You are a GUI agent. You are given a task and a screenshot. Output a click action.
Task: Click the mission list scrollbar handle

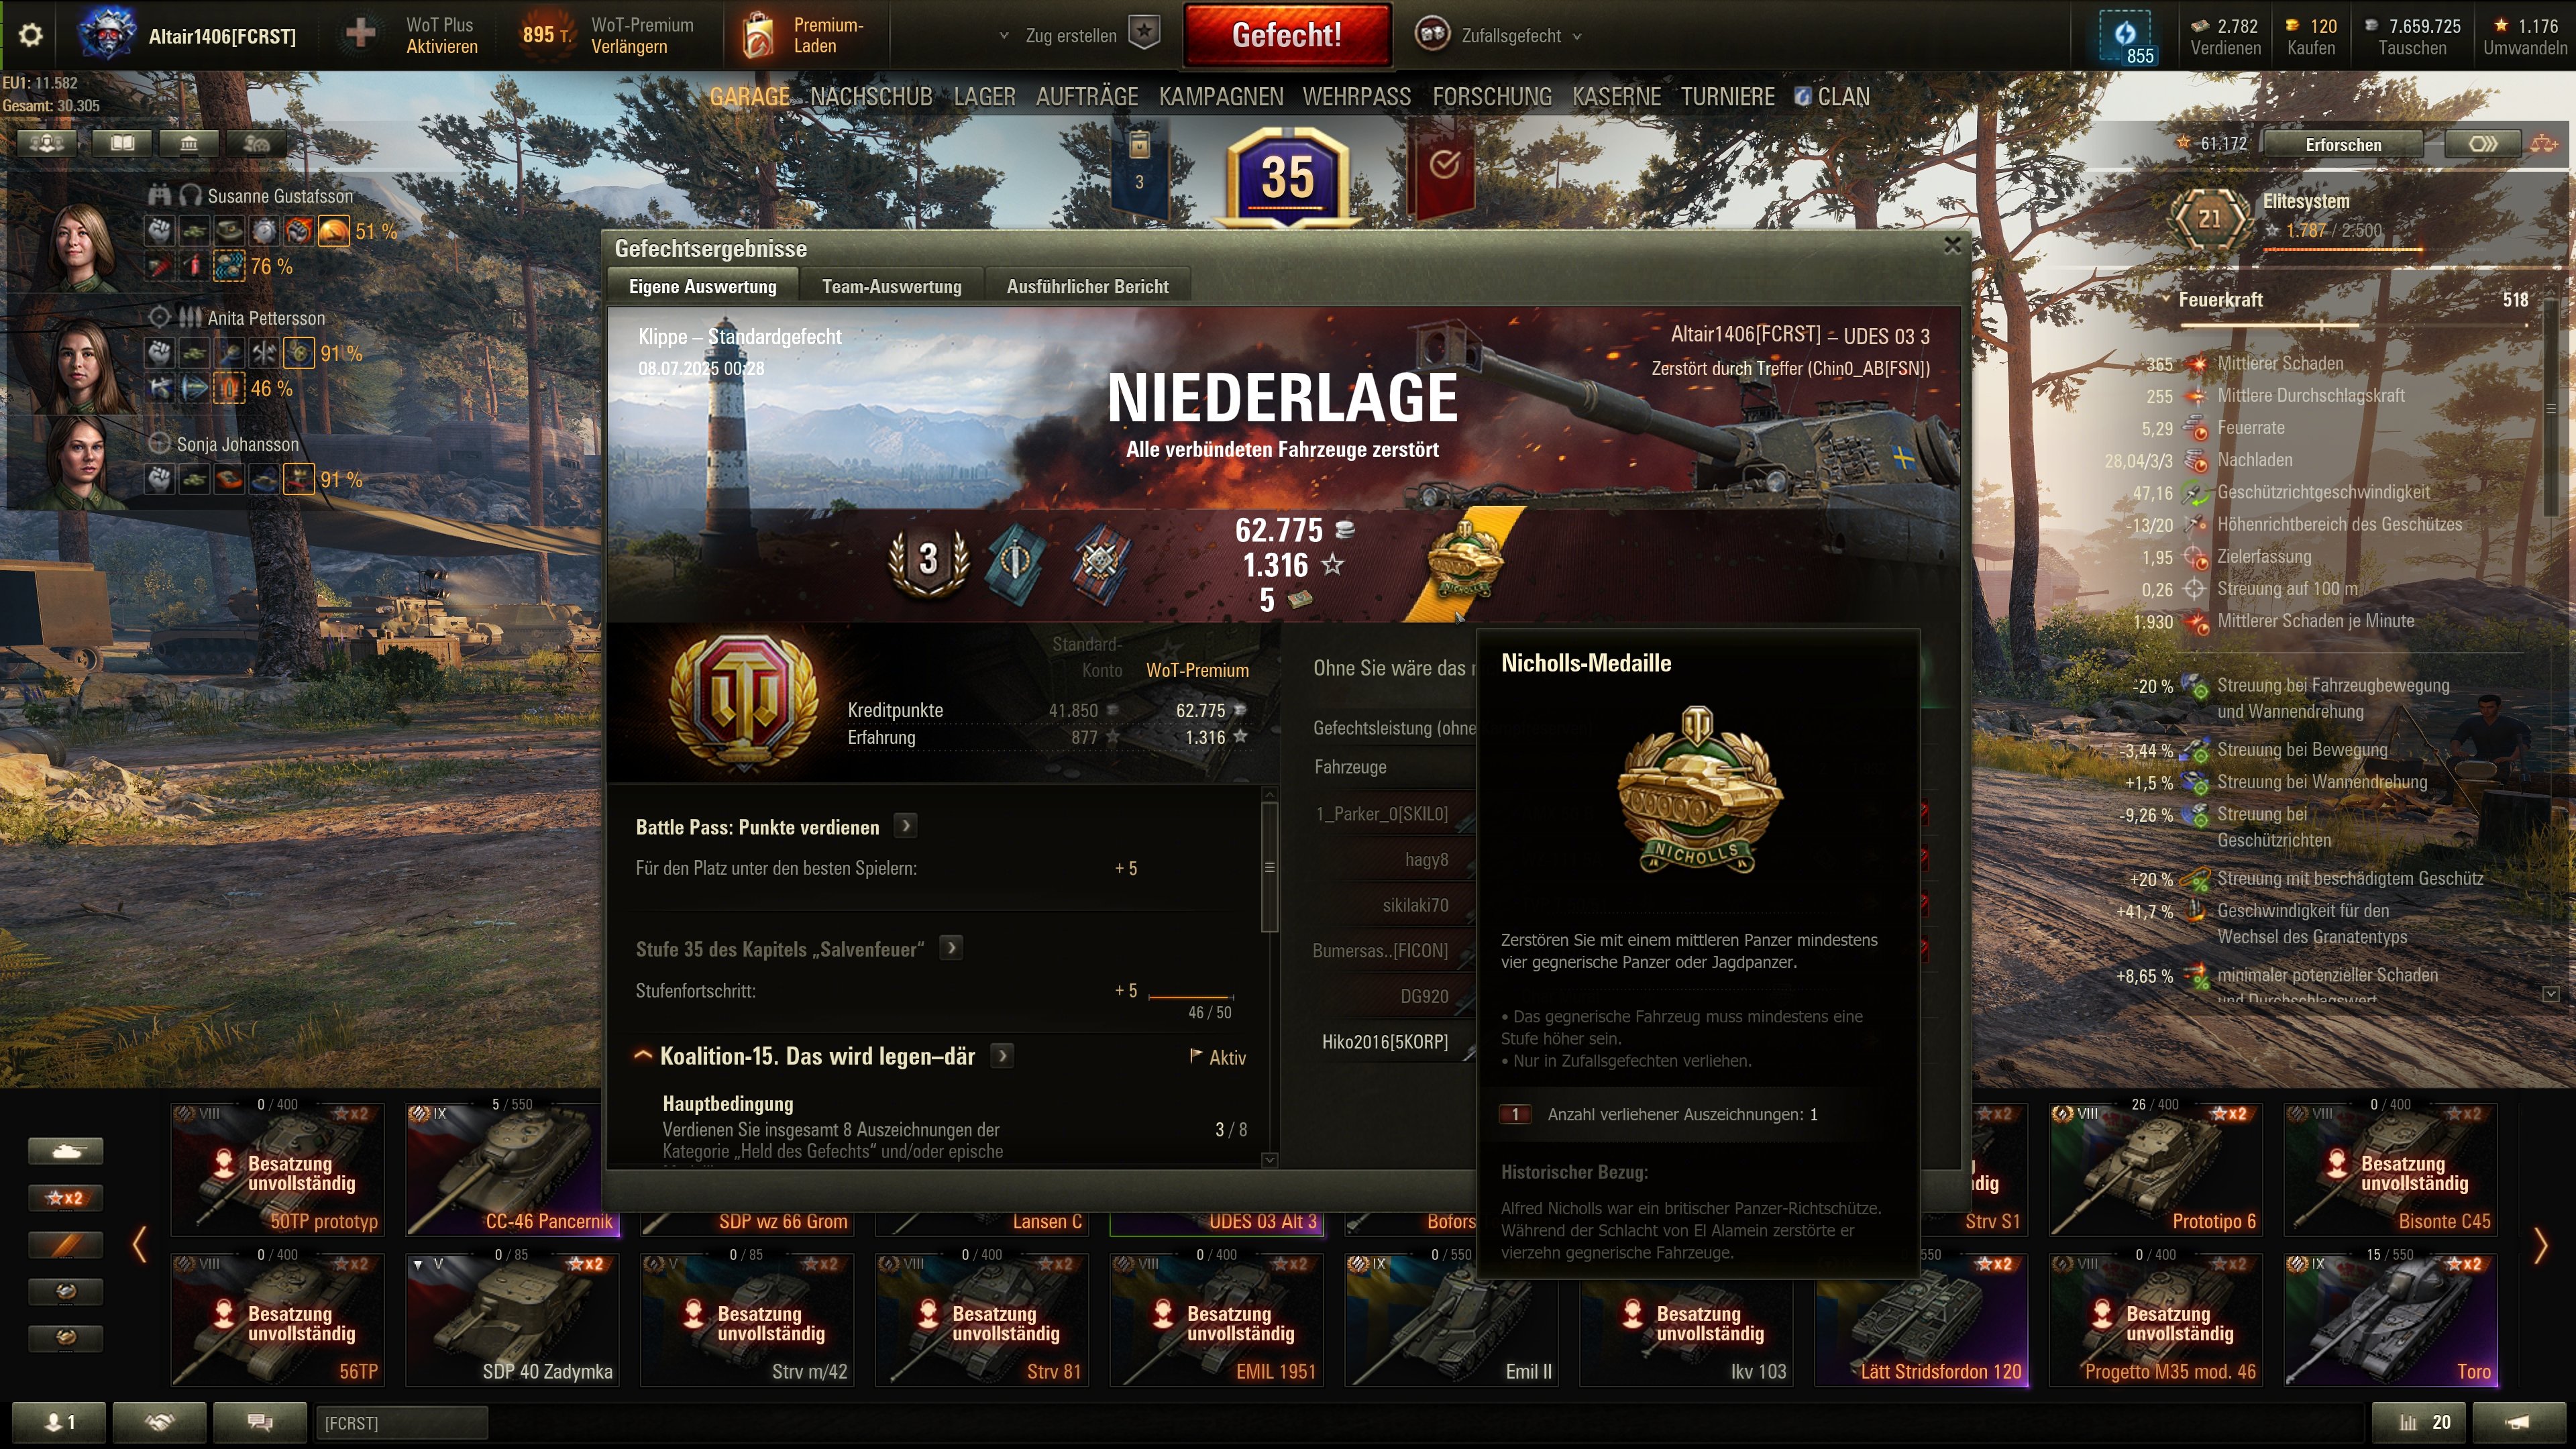point(1269,866)
